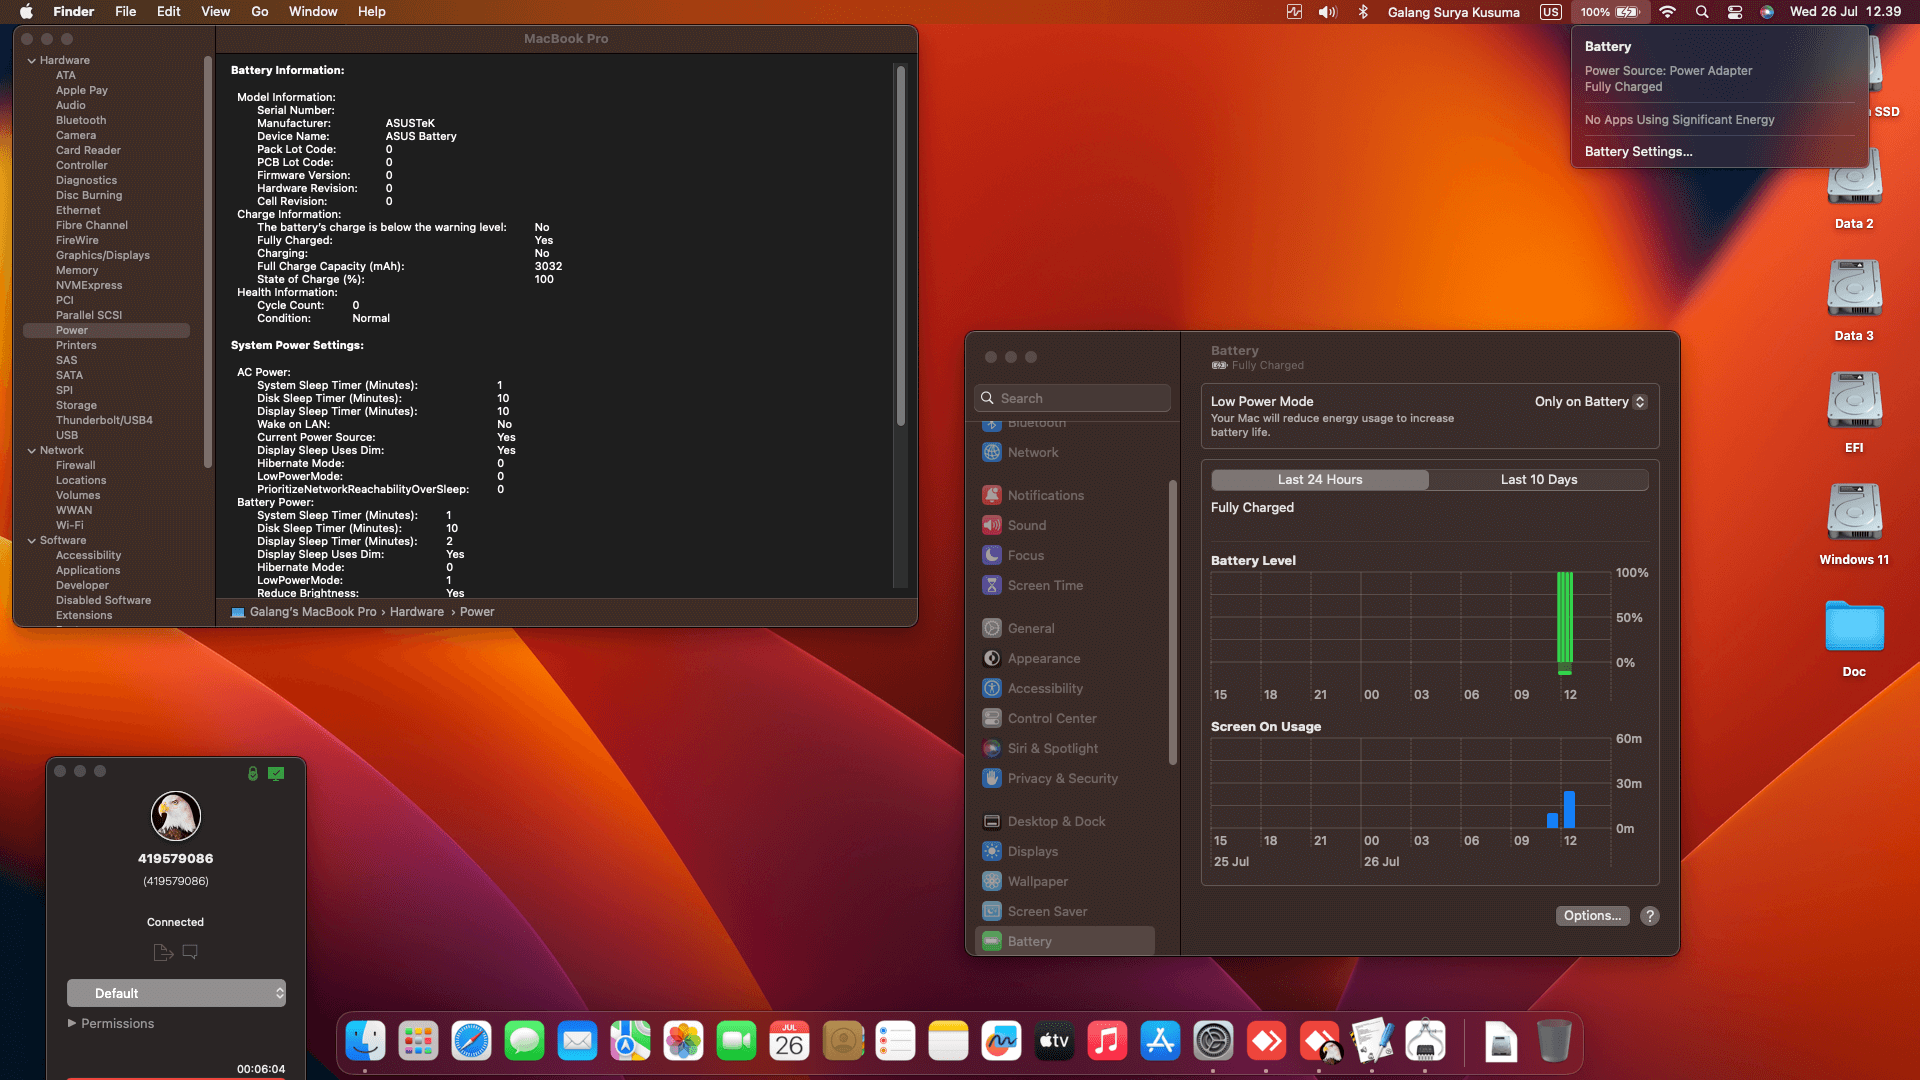Select the Last 24 Hours segment
The image size is (1920, 1080).
[1320, 479]
